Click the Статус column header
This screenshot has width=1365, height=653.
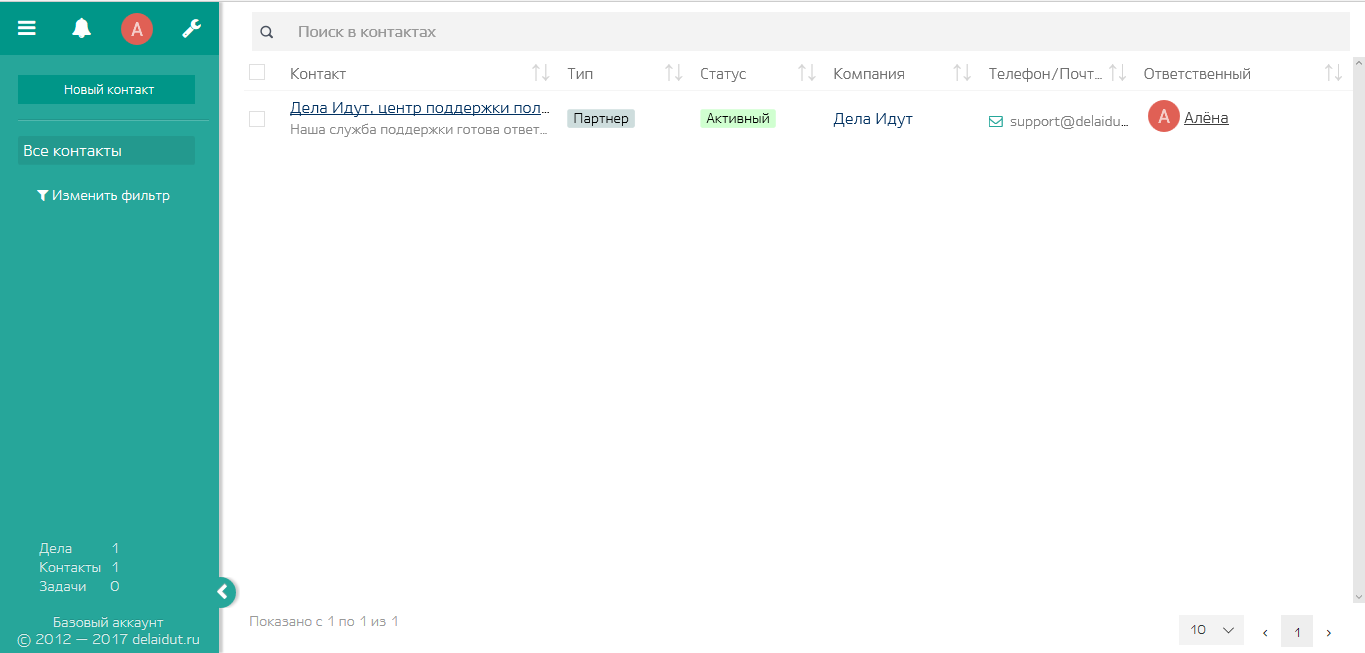pyautogui.click(x=723, y=74)
